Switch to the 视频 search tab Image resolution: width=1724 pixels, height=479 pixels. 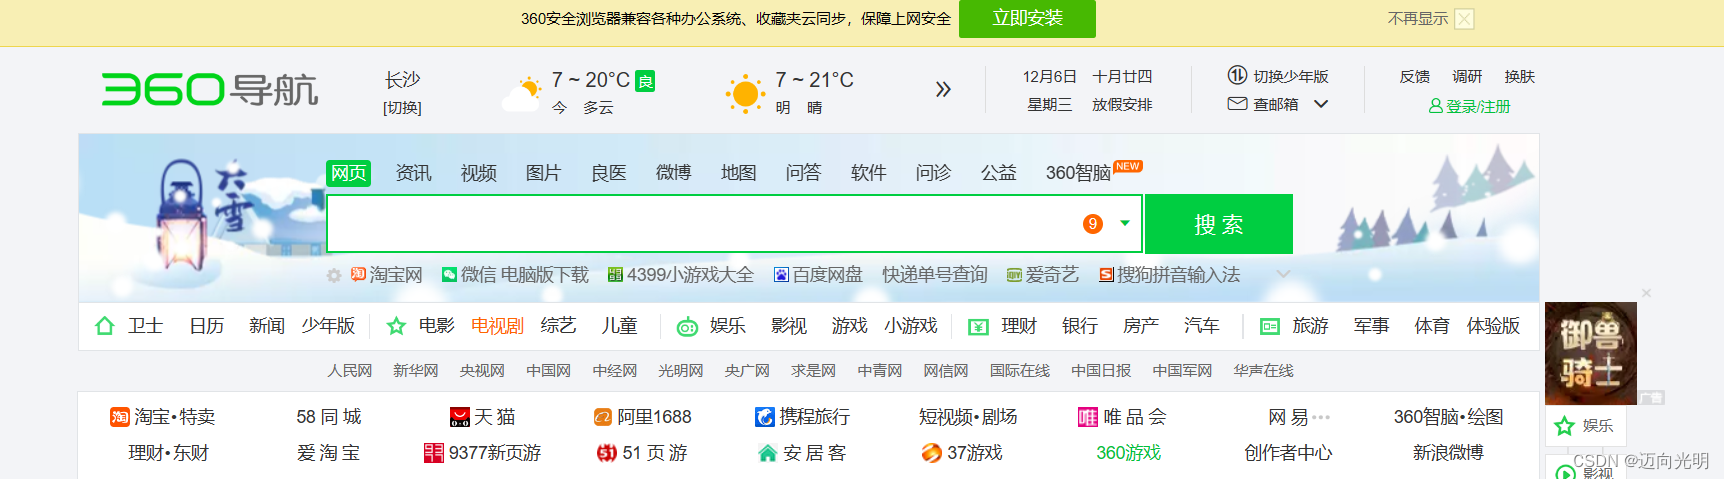click(x=478, y=173)
